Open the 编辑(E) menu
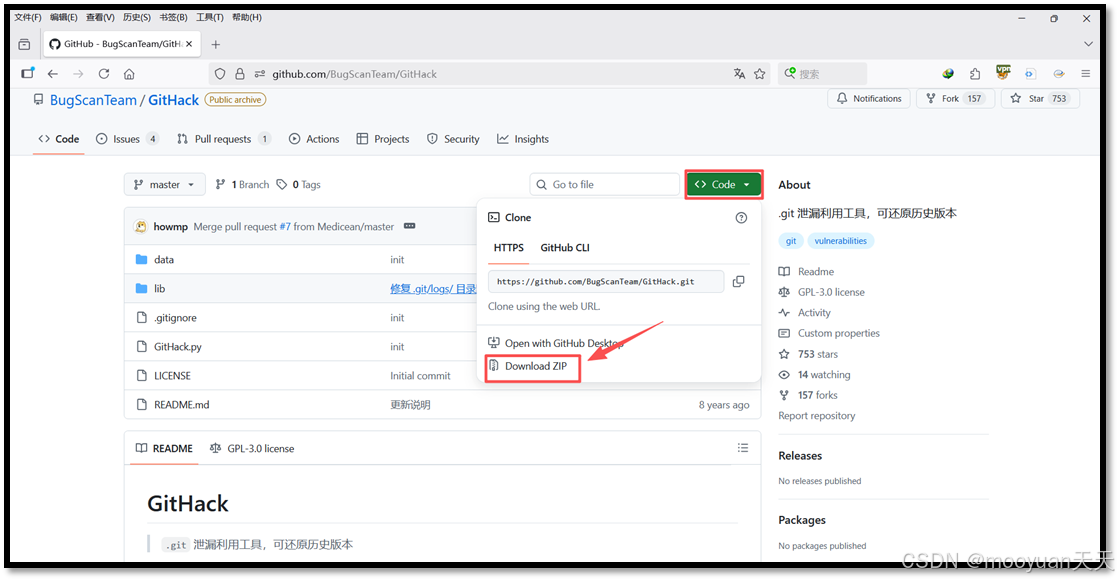This screenshot has width=1119, height=581. click(x=64, y=17)
